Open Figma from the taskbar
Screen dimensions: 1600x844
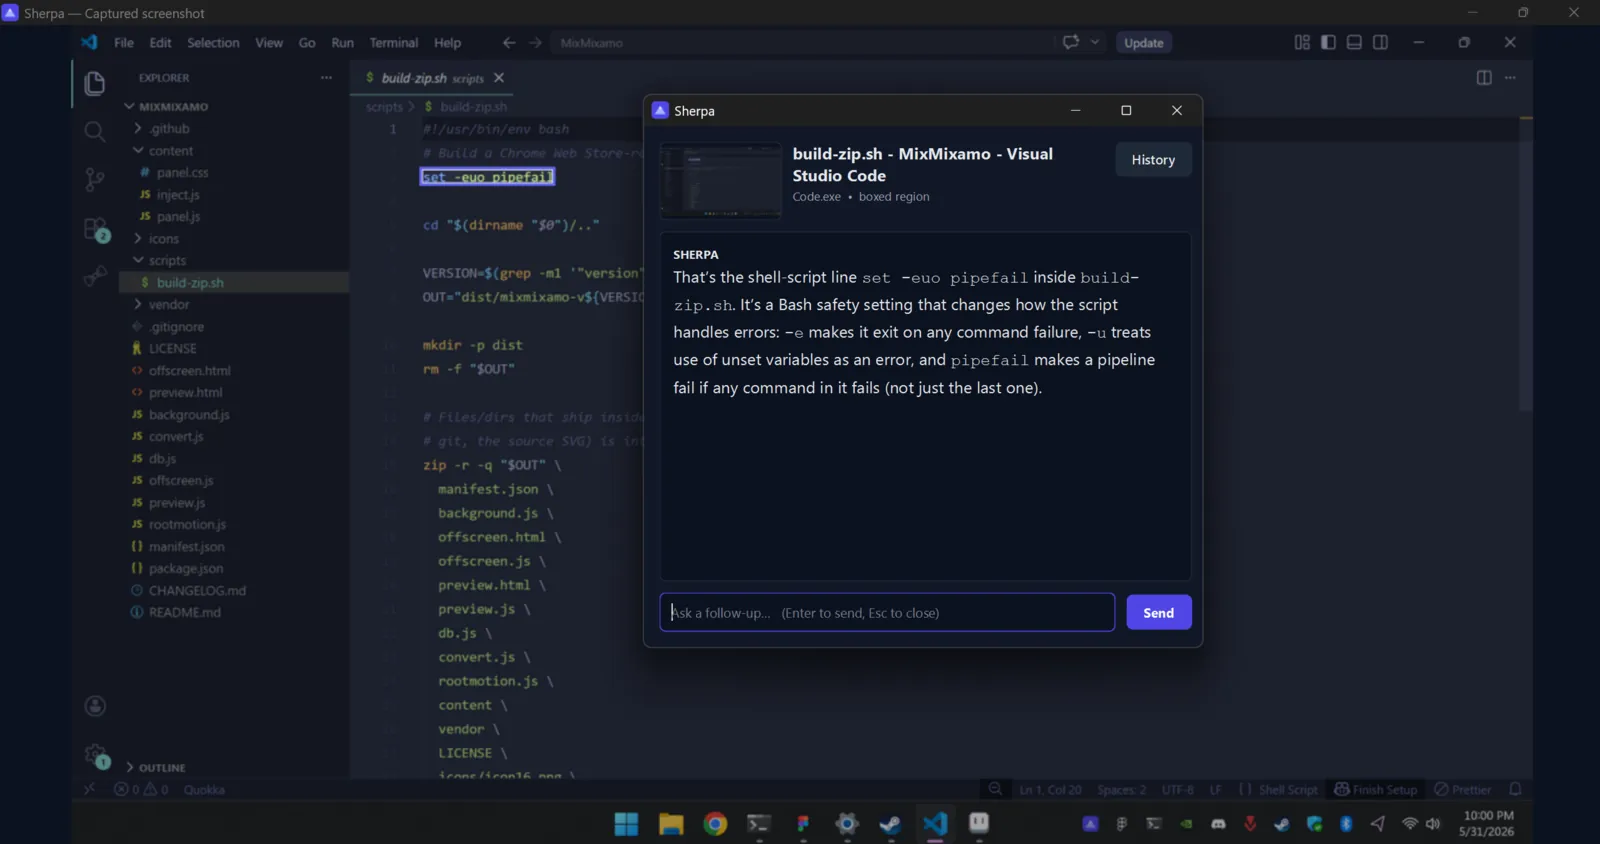803,824
